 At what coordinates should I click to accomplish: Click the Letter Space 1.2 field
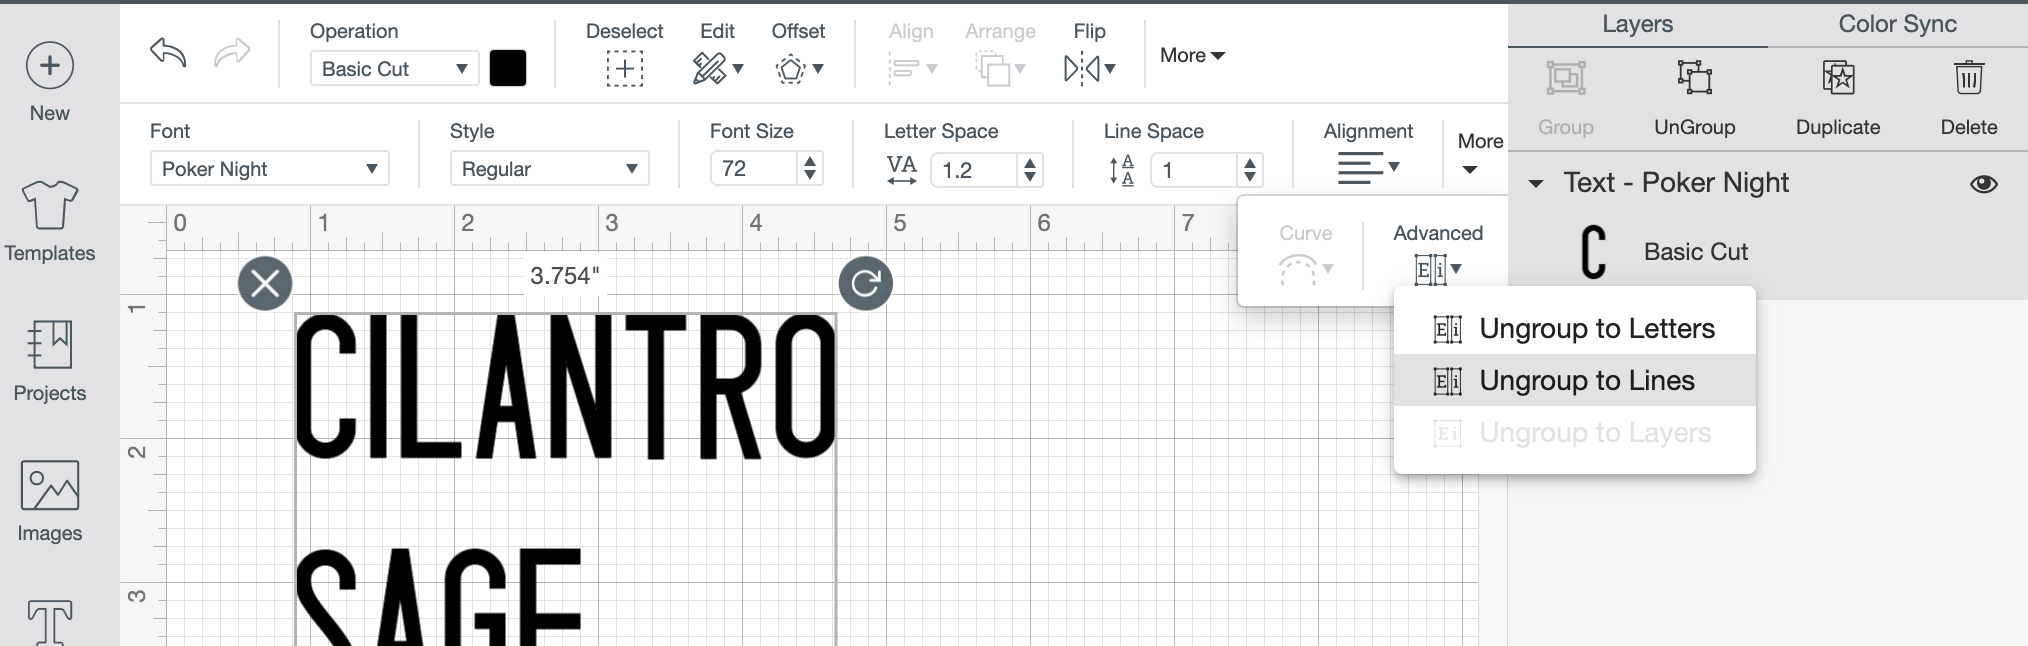[975, 169]
